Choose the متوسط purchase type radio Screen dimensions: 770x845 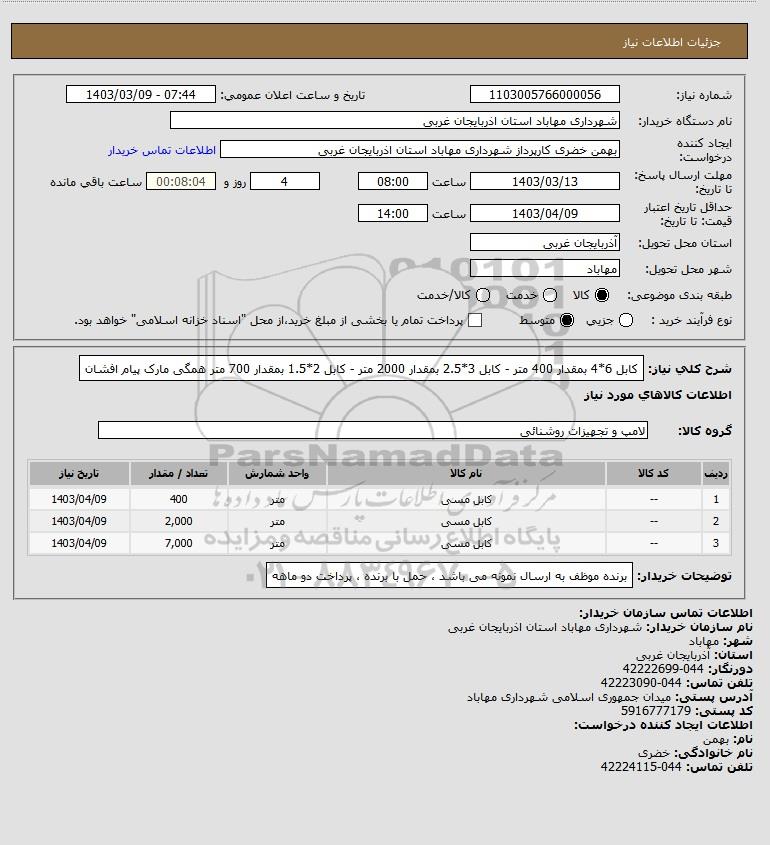tap(567, 321)
